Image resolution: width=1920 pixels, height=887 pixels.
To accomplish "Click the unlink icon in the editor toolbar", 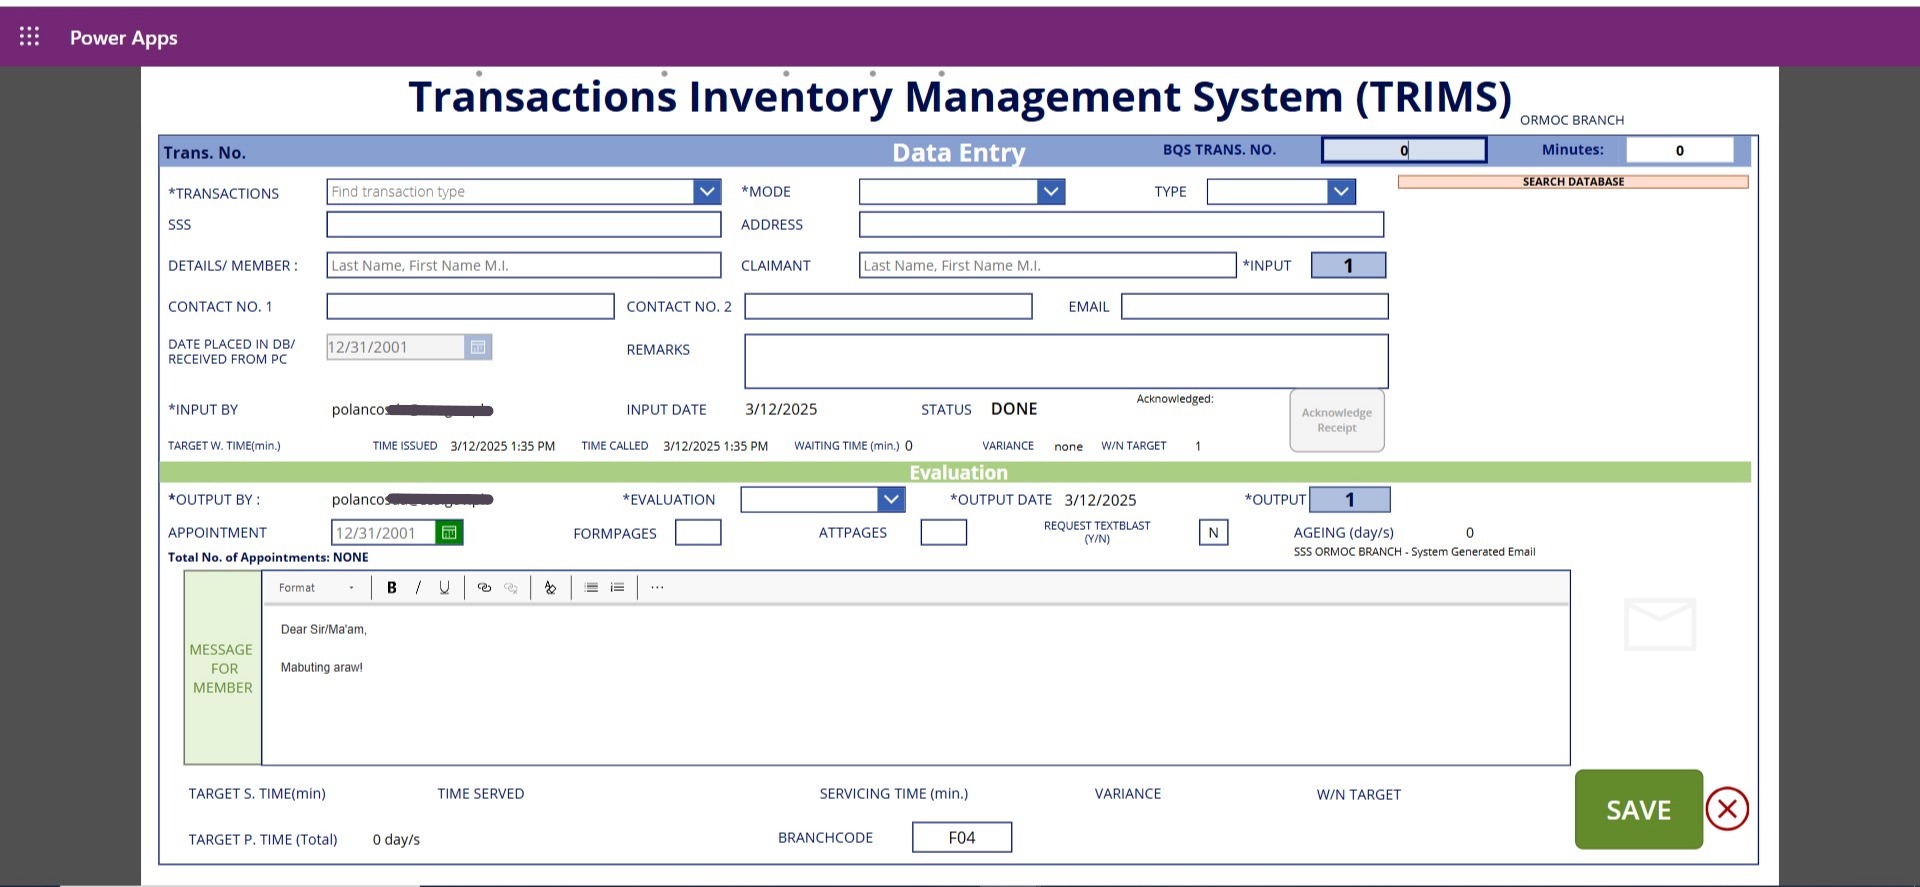I will tap(511, 588).
